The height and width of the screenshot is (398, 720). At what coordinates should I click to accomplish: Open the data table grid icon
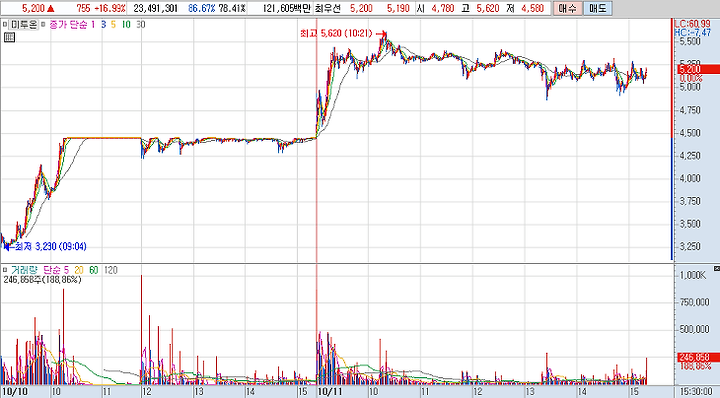click(9, 38)
